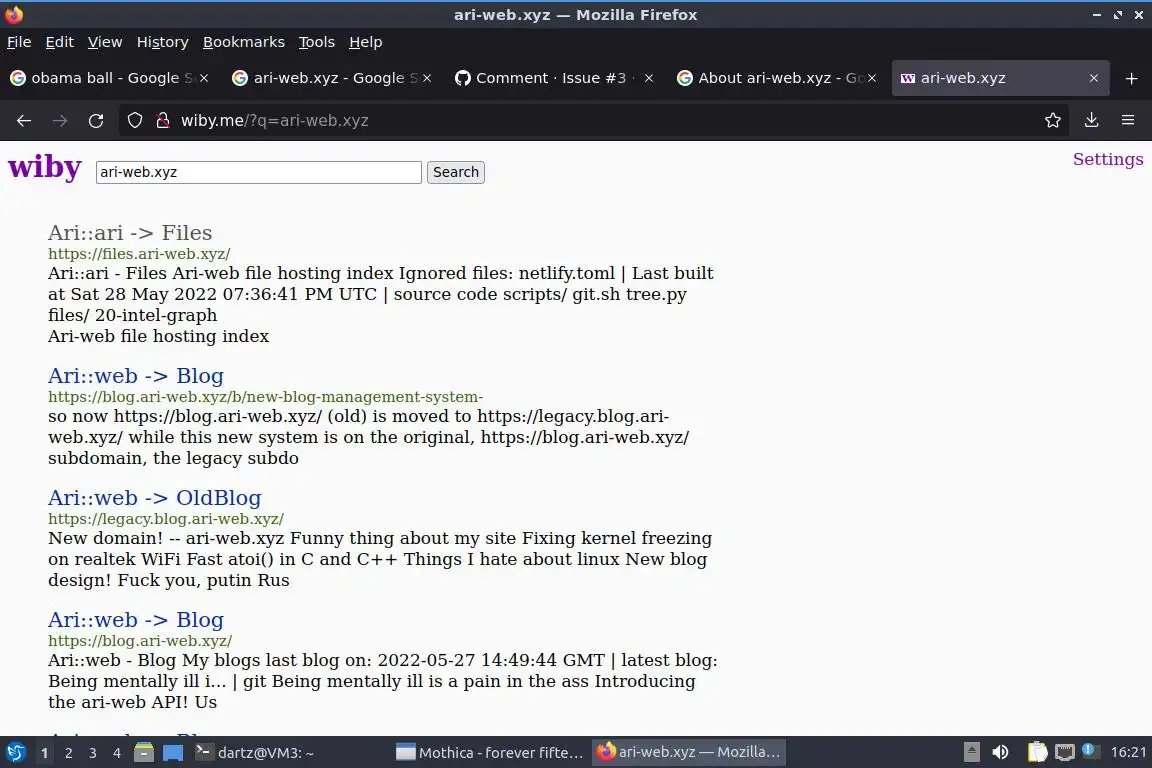Open the View menu

pyautogui.click(x=105, y=42)
